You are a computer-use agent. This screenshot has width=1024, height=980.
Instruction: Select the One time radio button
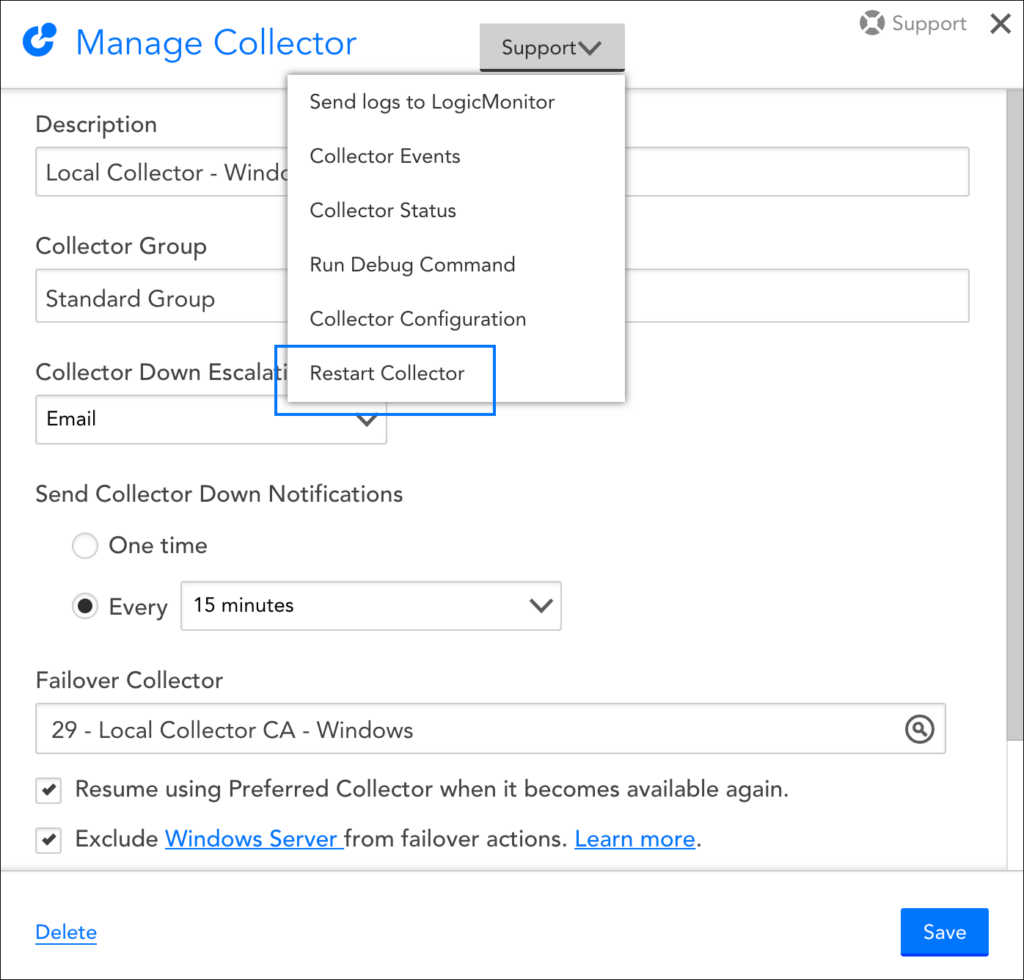85,545
